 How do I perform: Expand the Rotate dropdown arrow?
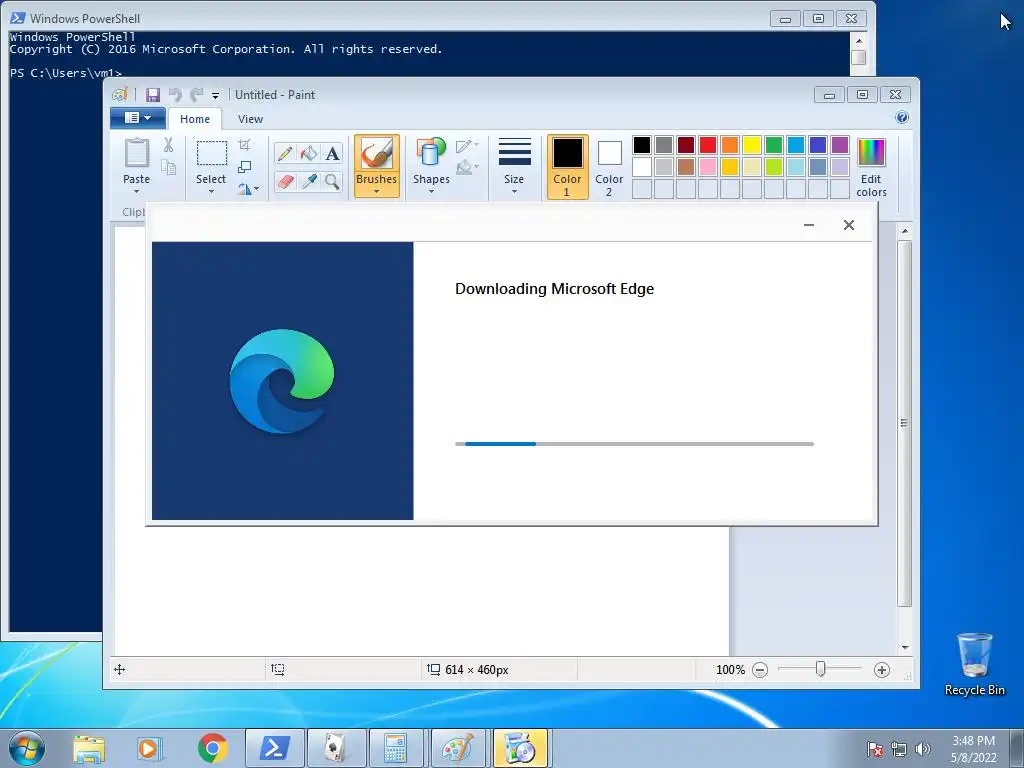point(256,189)
